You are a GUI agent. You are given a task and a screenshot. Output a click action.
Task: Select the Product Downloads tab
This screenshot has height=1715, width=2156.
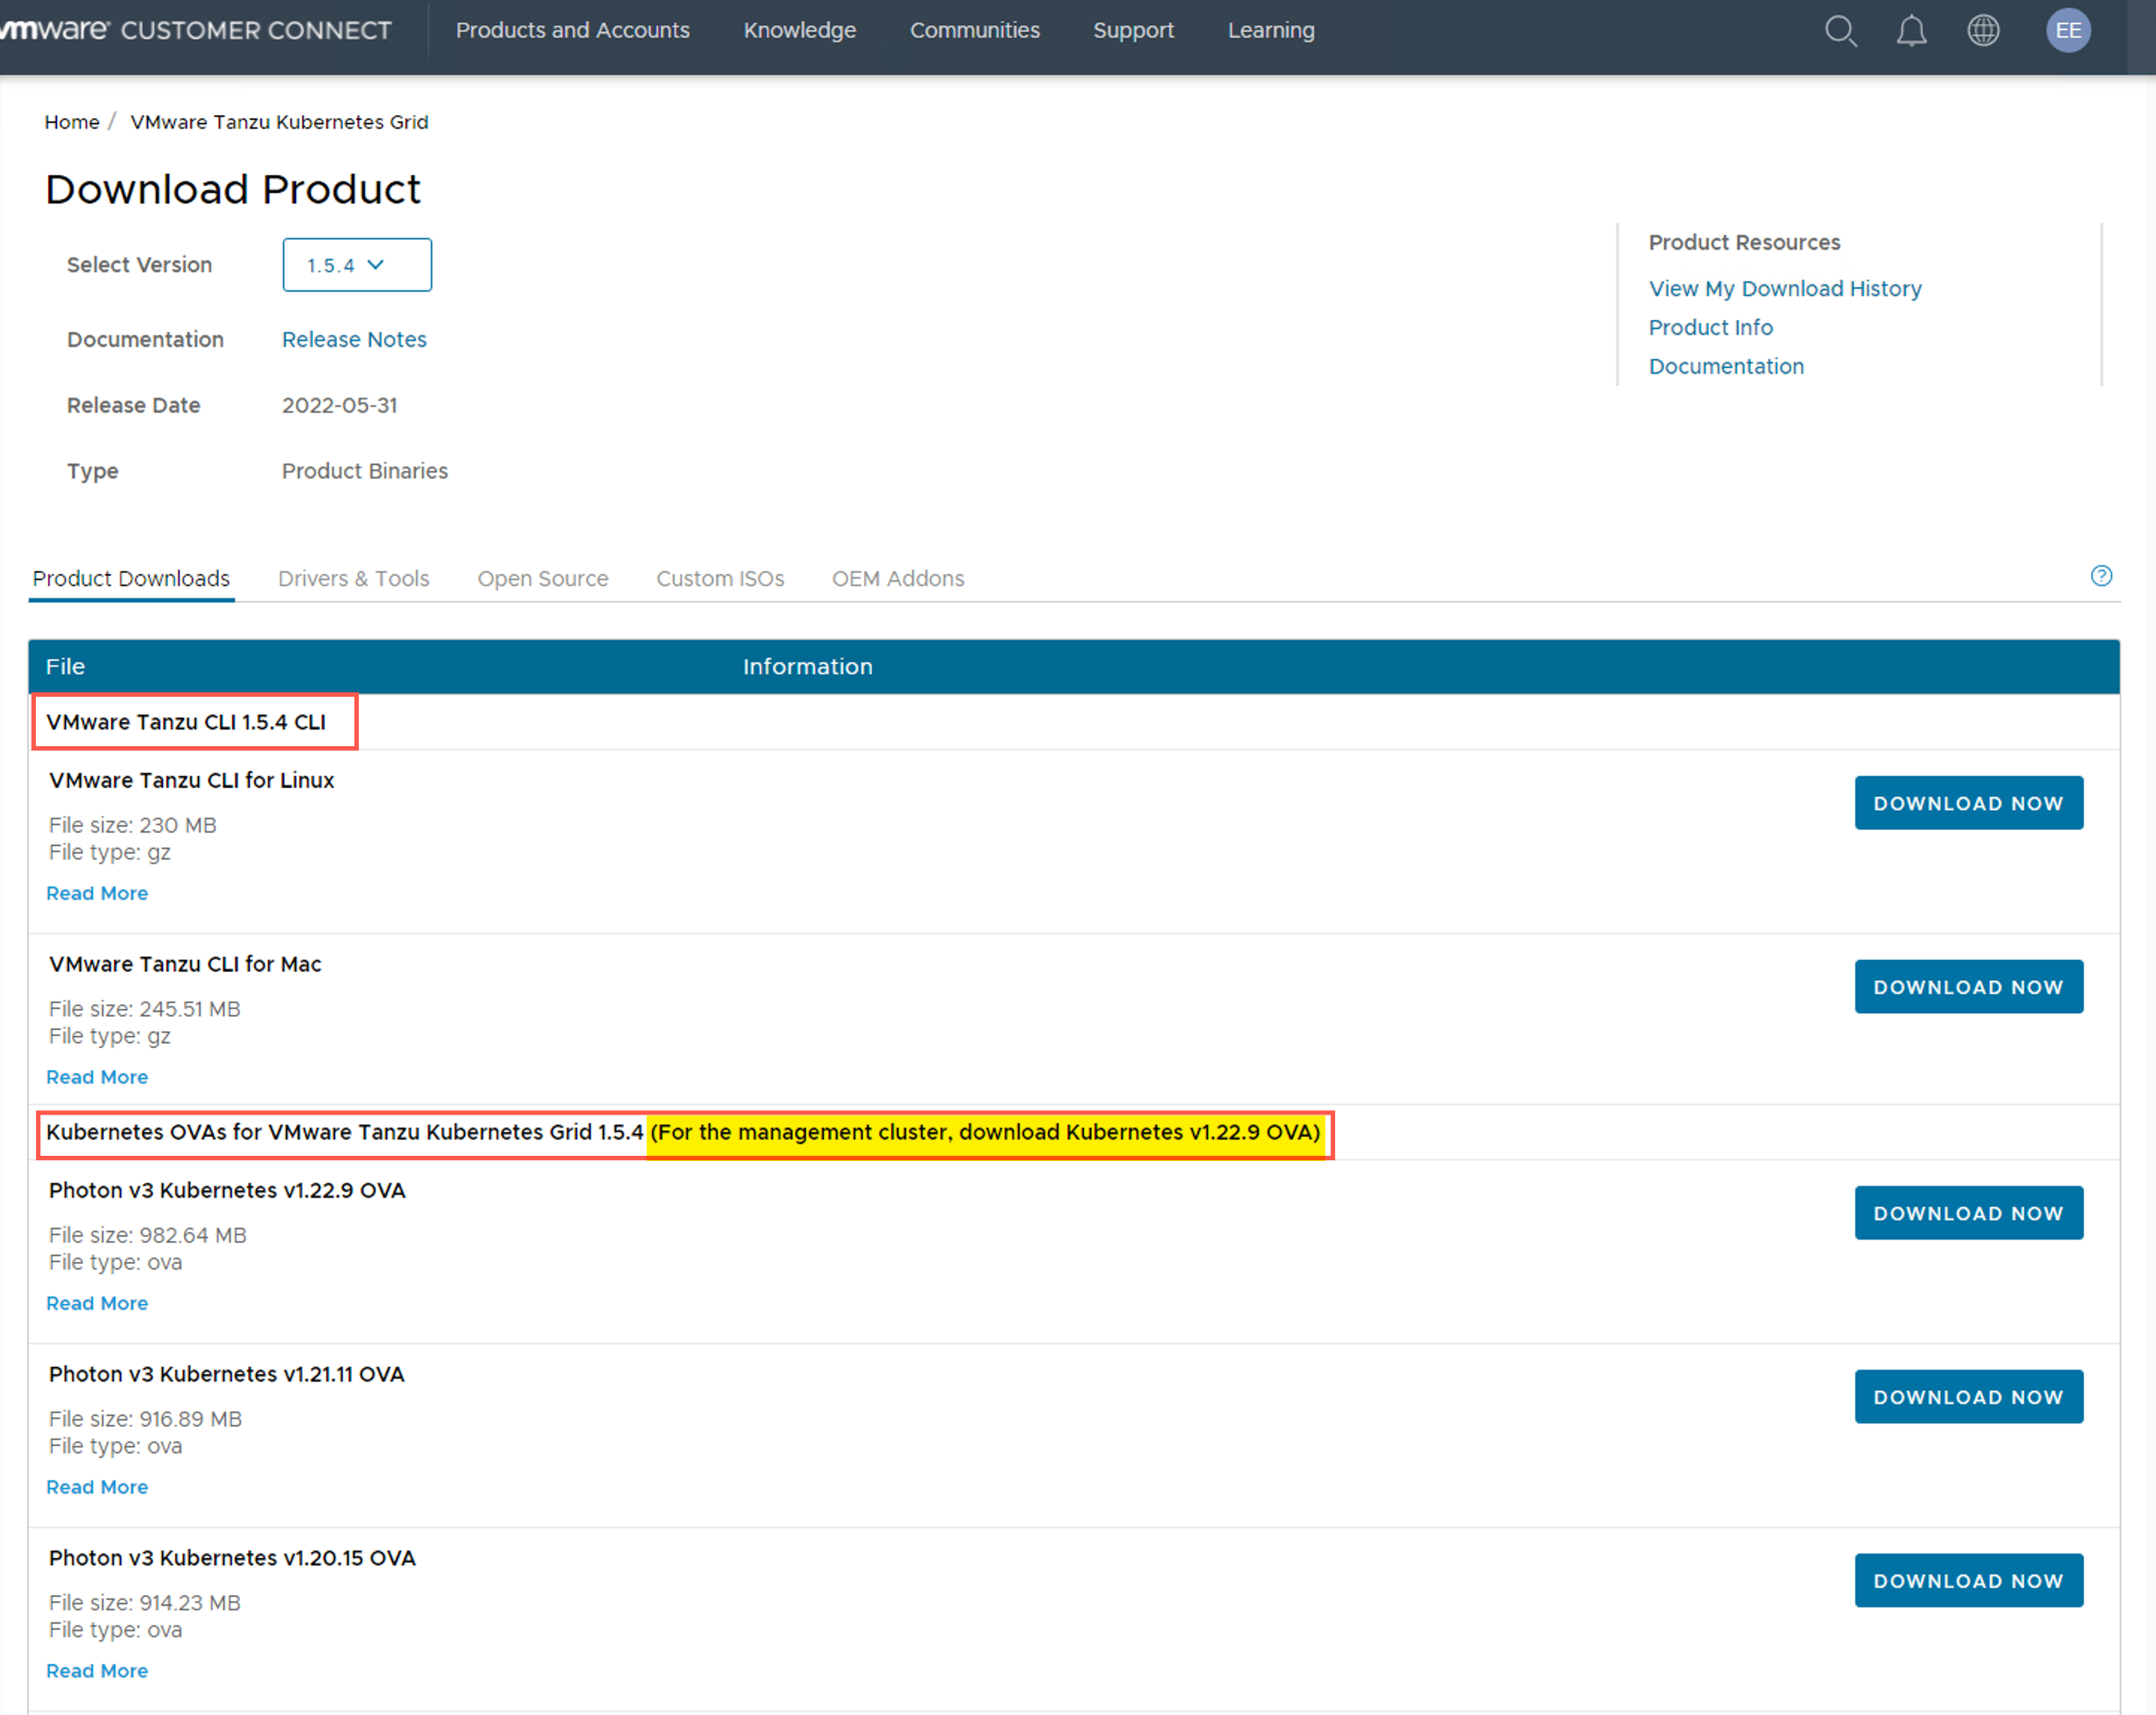point(131,579)
